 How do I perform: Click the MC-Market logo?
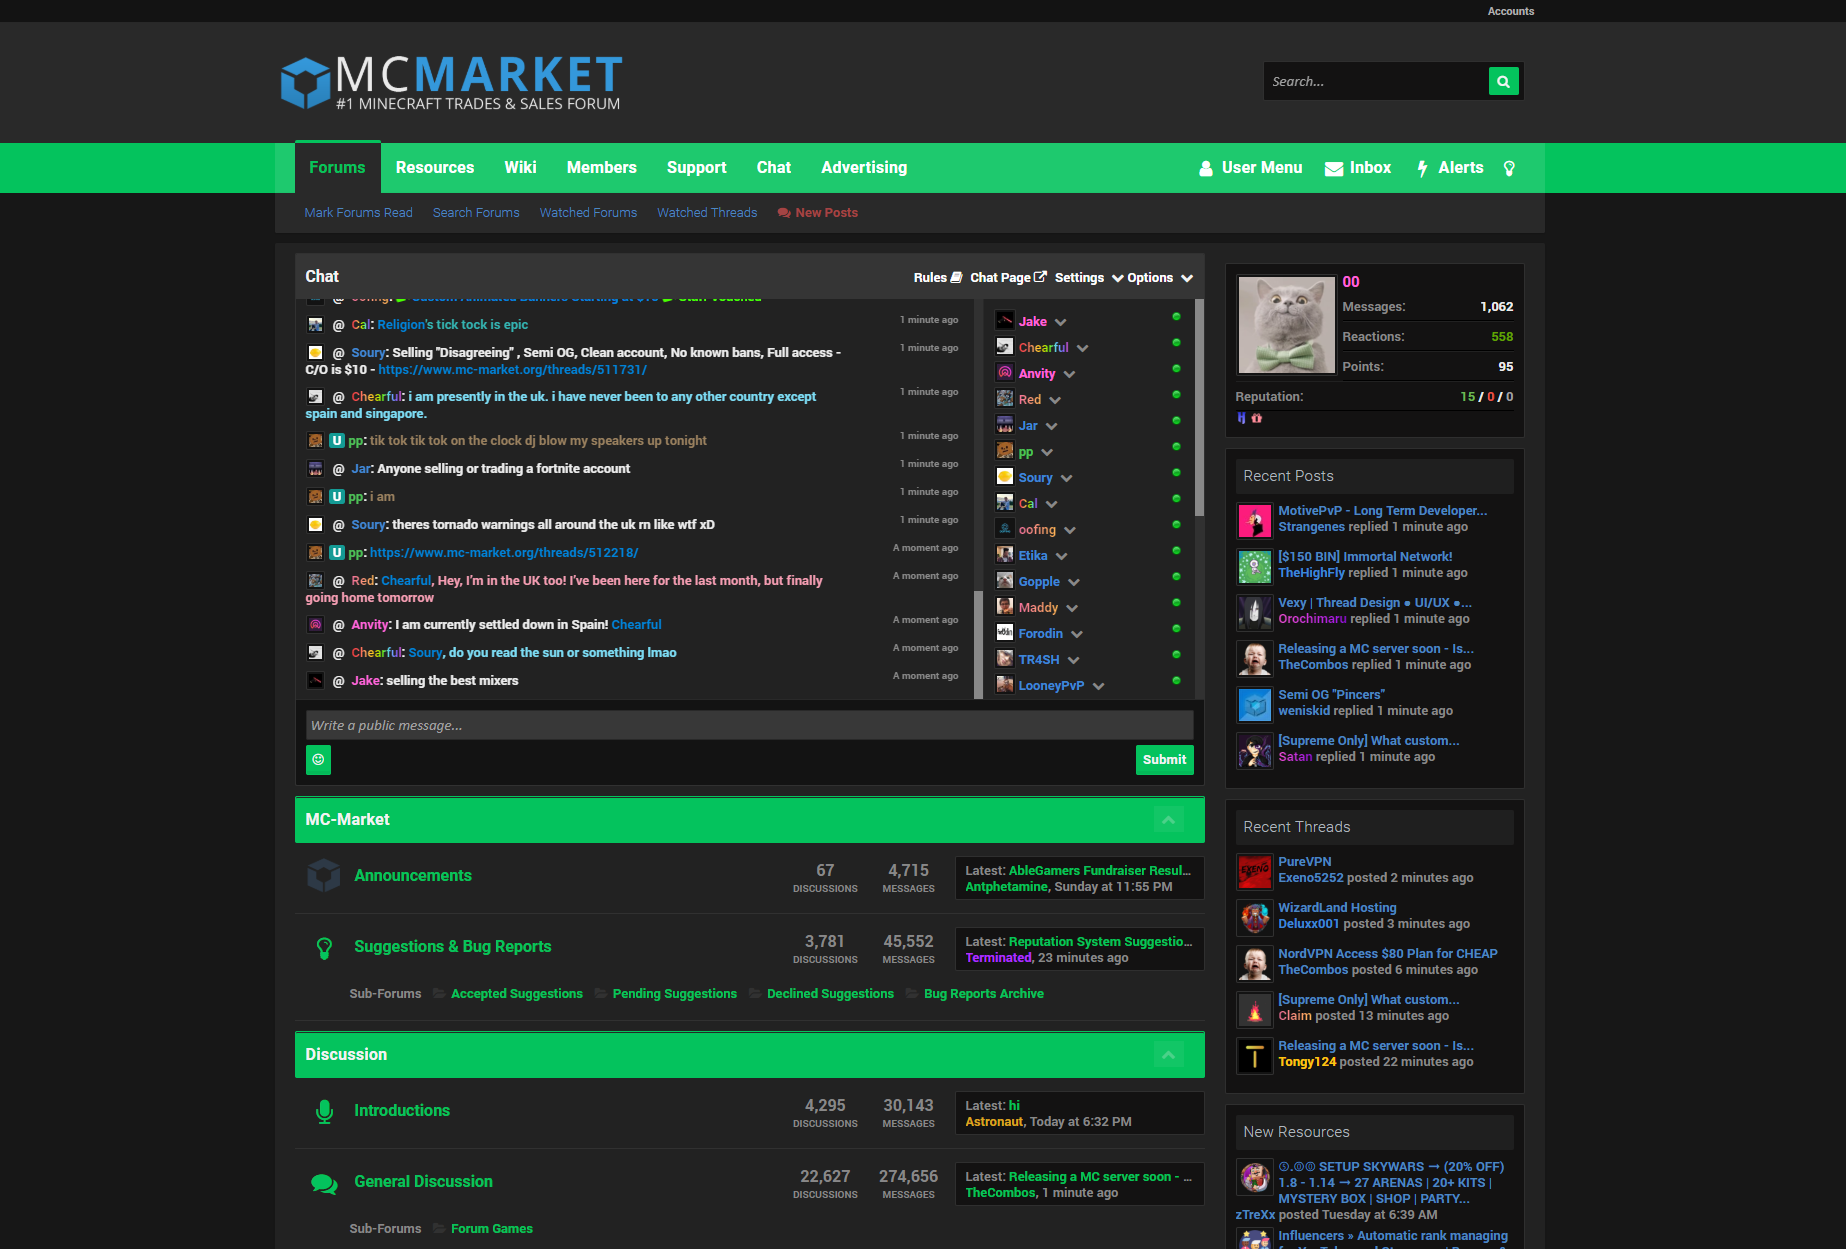[x=452, y=82]
